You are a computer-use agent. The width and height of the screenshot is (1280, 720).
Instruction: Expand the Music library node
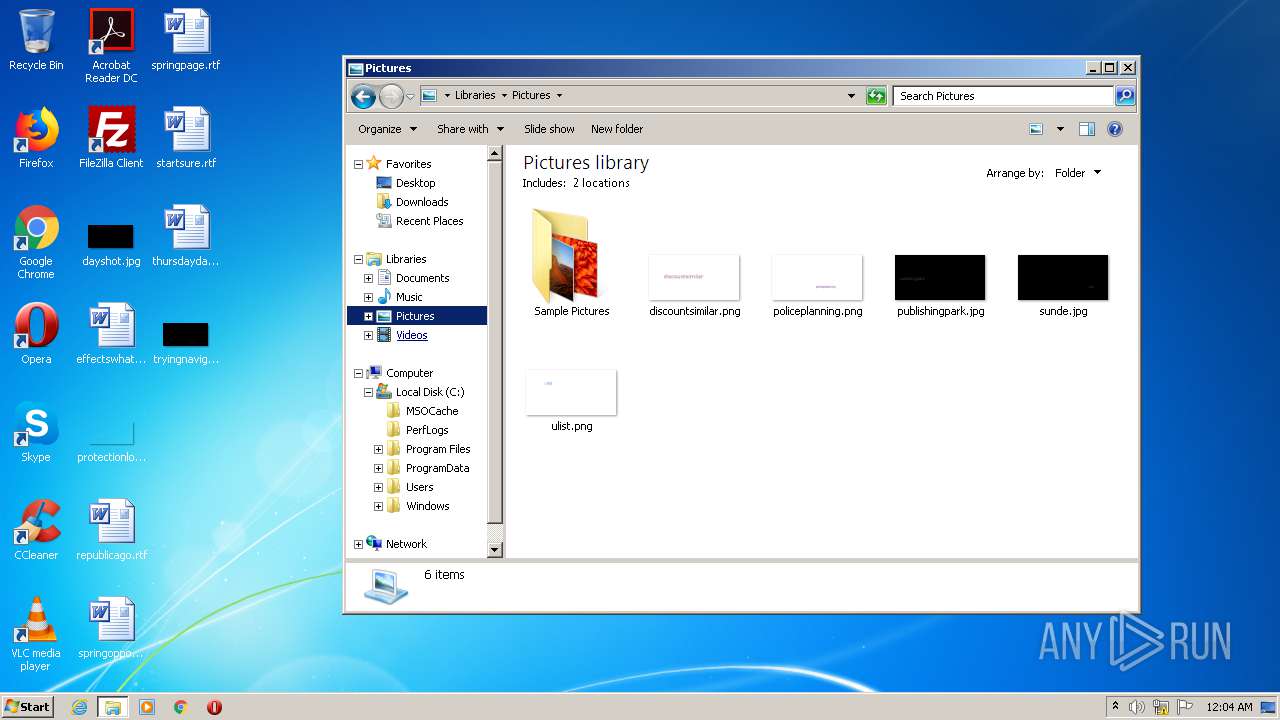tap(368, 297)
